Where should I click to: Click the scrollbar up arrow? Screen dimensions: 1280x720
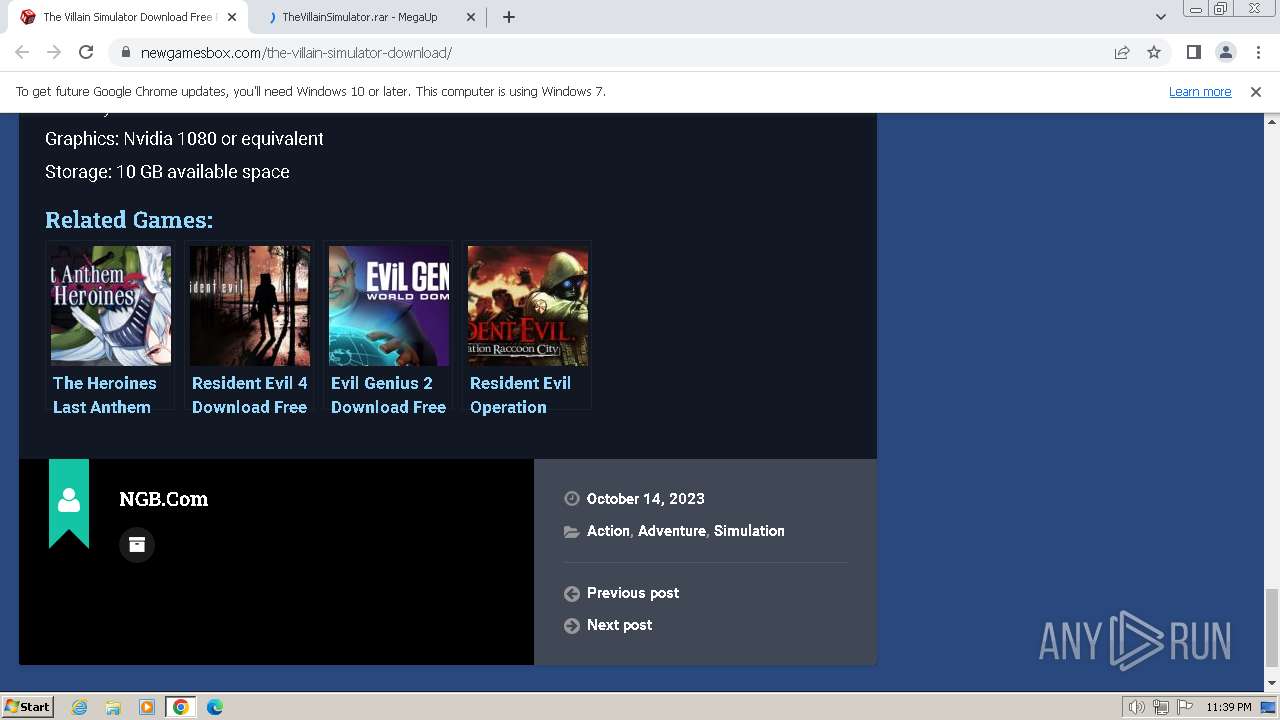click(x=1271, y=121)
